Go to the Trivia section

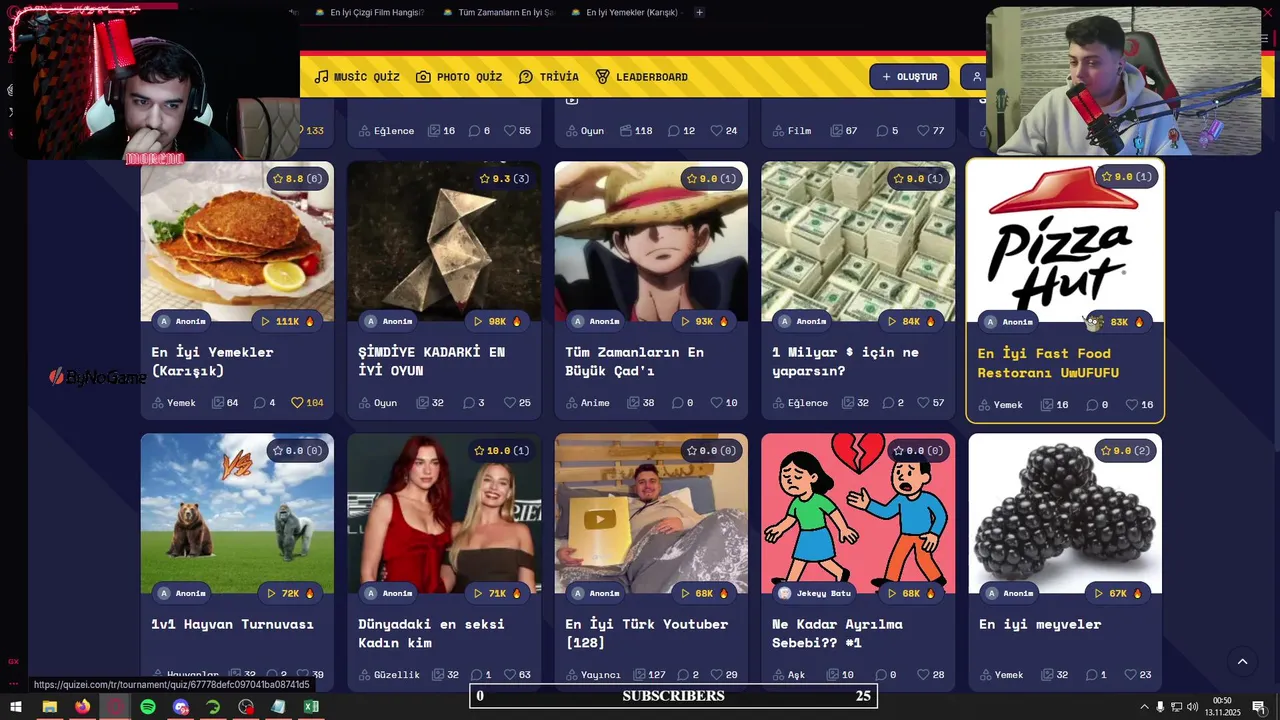[x=548, y=77]
